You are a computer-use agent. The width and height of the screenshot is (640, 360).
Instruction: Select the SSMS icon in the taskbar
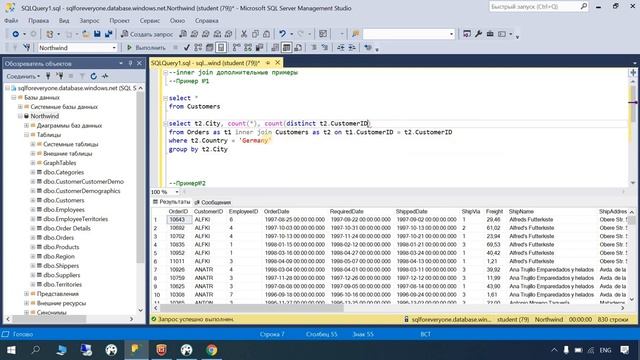point(136,350)
